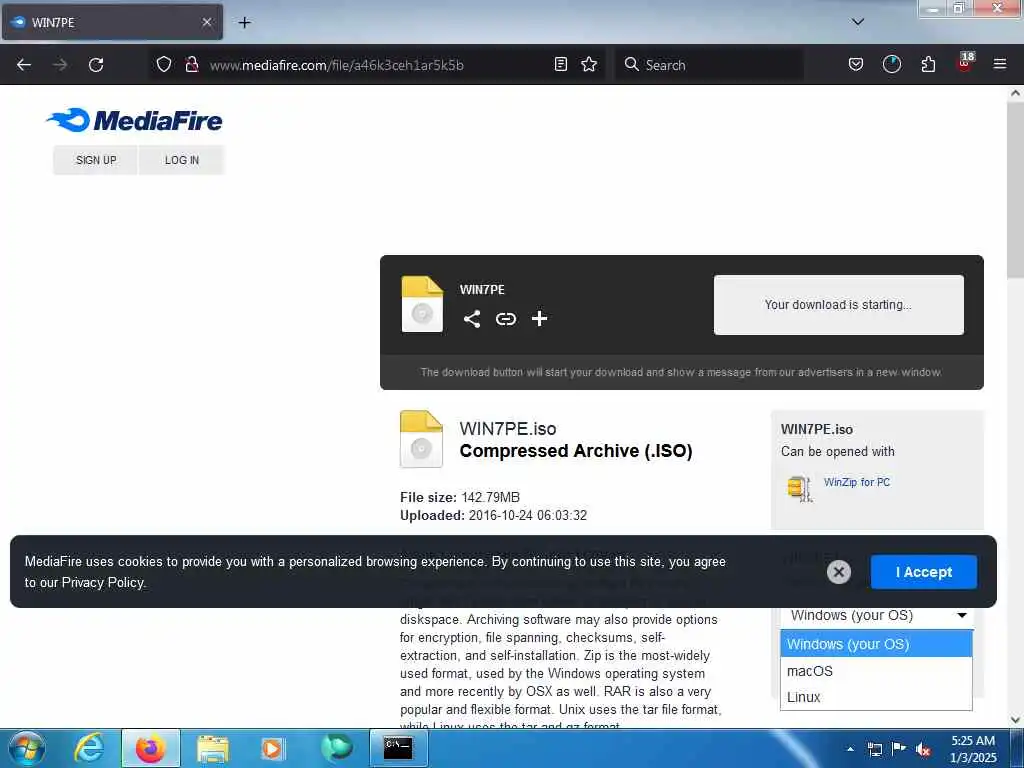The width and height of the screenshot is (1024, 768).
Task: Reload the MediaFire page
Action: click(96, 65)
